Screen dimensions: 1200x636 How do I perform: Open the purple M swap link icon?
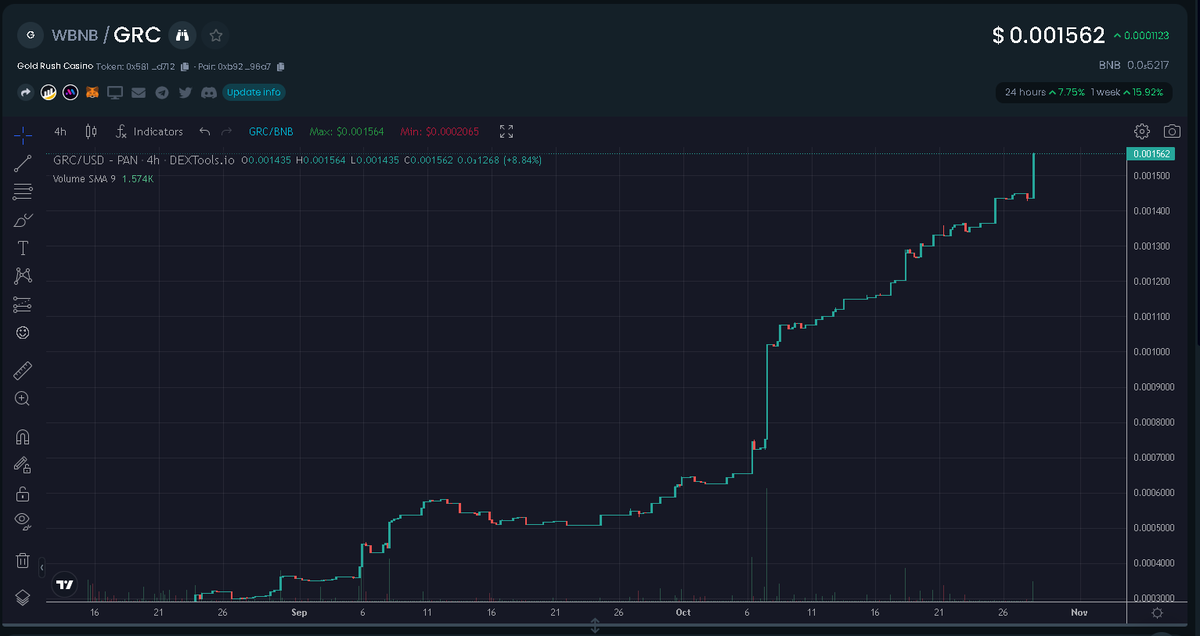(x=70, y=92)
